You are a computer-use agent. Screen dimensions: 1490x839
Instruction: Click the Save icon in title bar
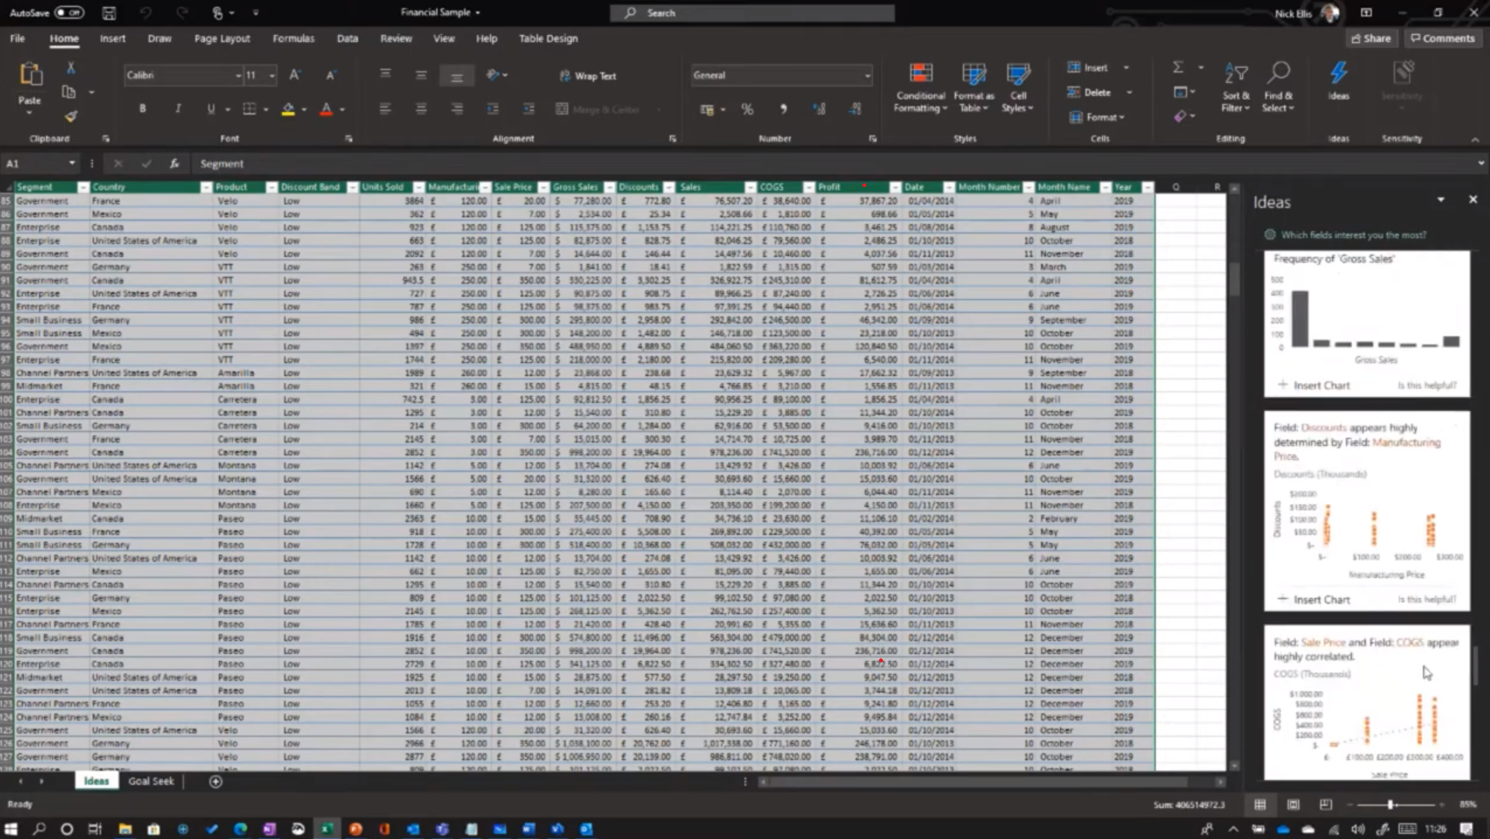tap(109, 13)
